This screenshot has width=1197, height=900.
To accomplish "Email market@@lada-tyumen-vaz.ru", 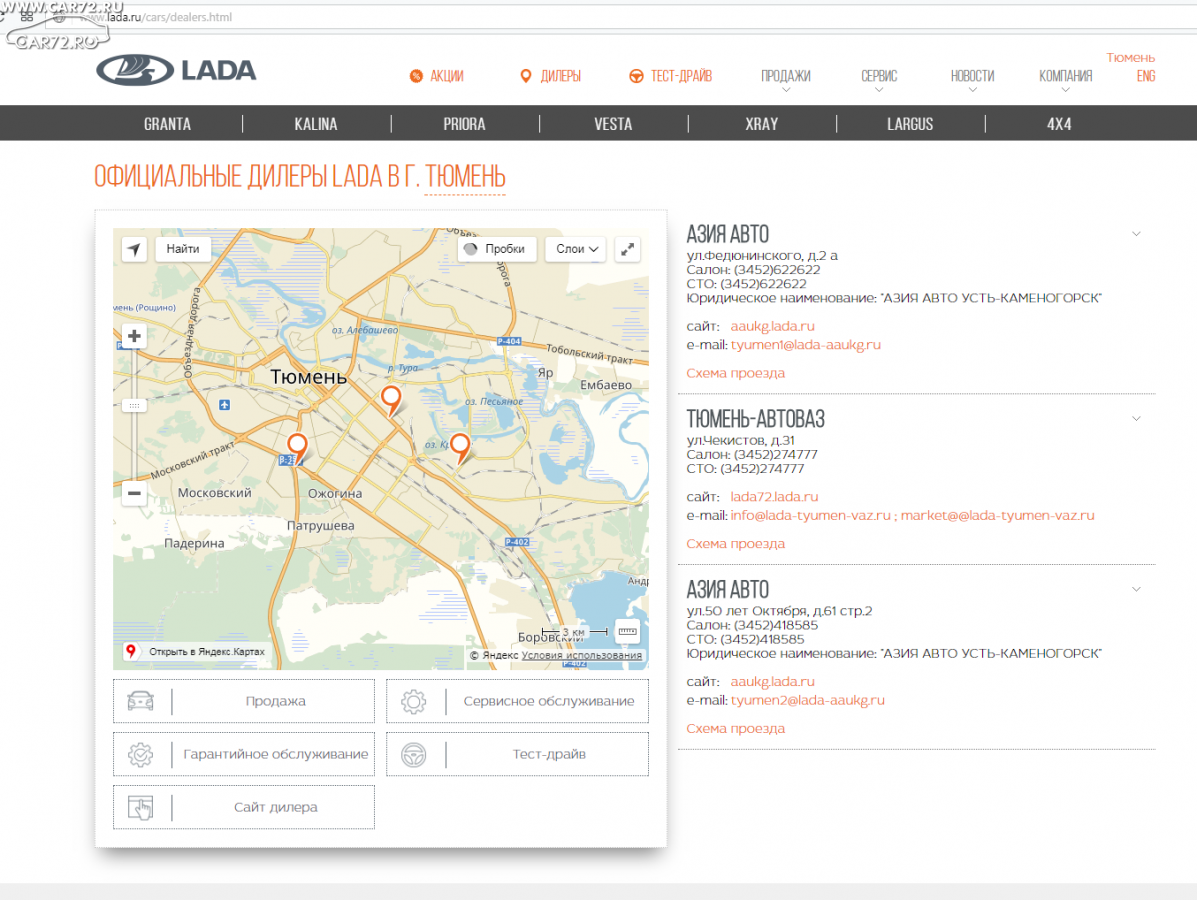I will coord(998,515).
